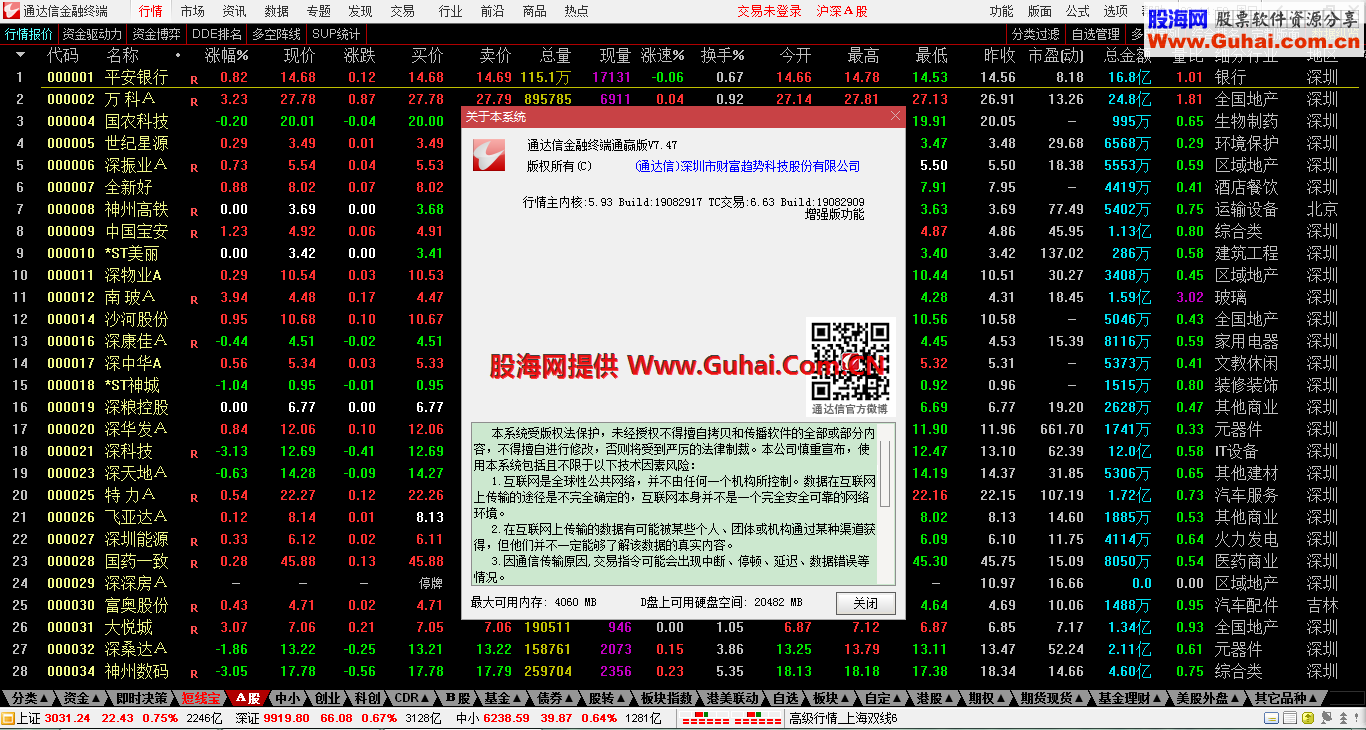Click the orange square icon beside 上证 index
This screenshot has width=1366, height=730.
click(x=8, y=718)
